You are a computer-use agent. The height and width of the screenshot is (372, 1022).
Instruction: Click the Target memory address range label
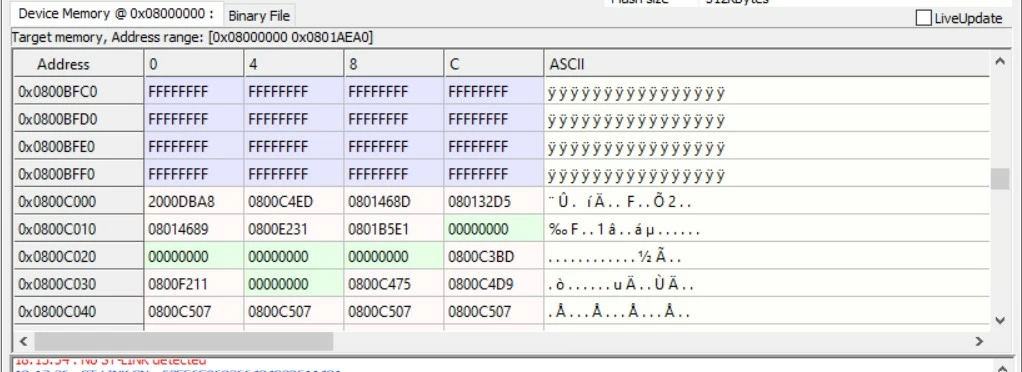click(192, 38)
